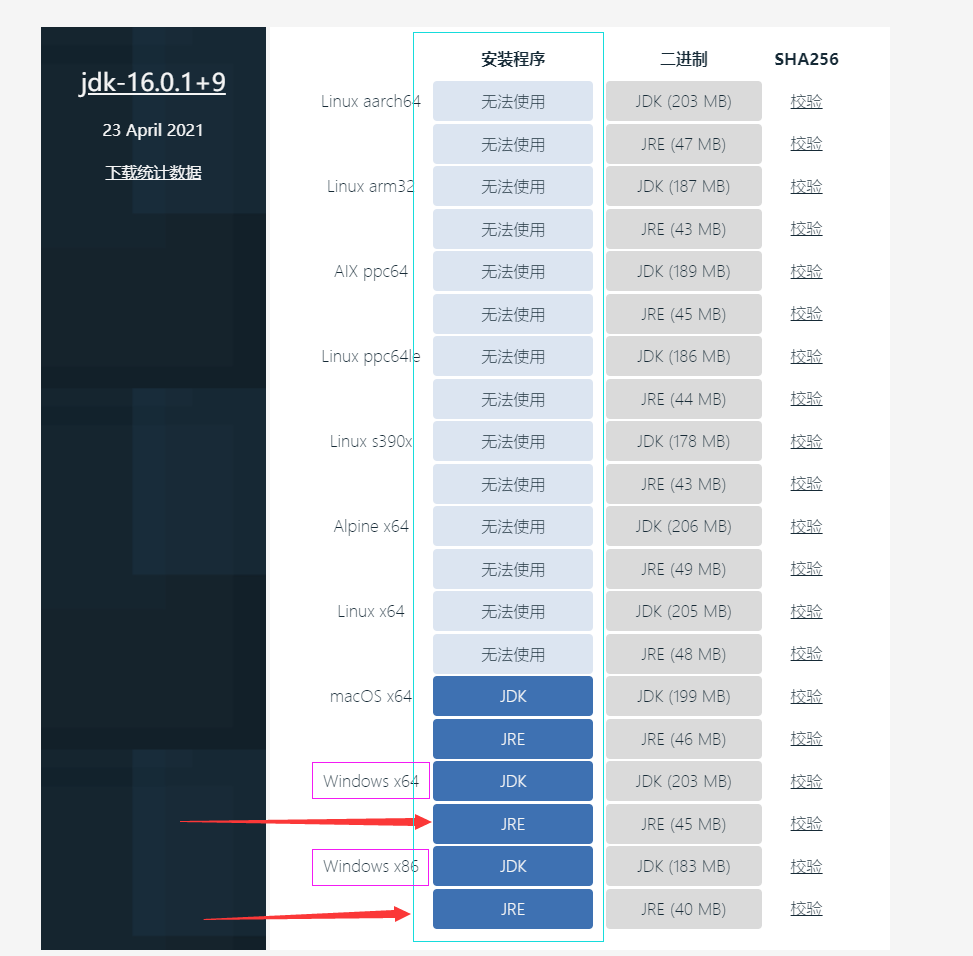Open 校验 link for JRE (47 MB)

tap(806, 144)
